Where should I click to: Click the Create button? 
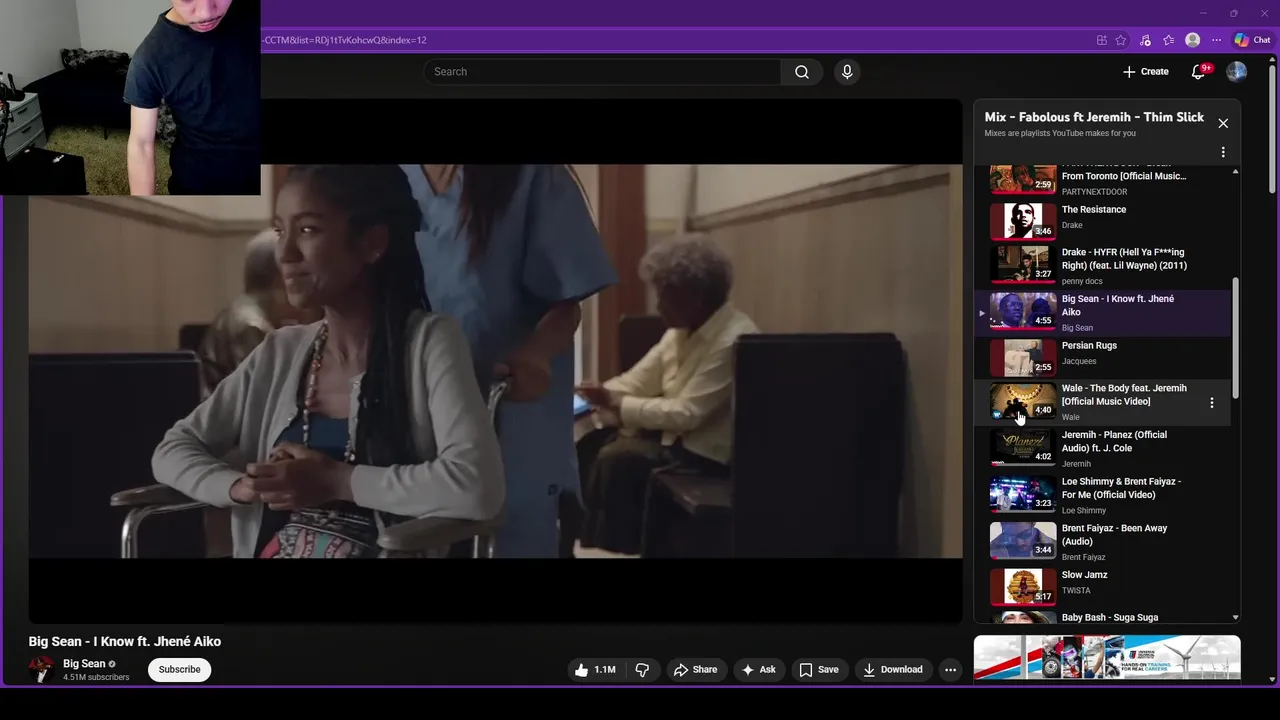point(1145,72)
